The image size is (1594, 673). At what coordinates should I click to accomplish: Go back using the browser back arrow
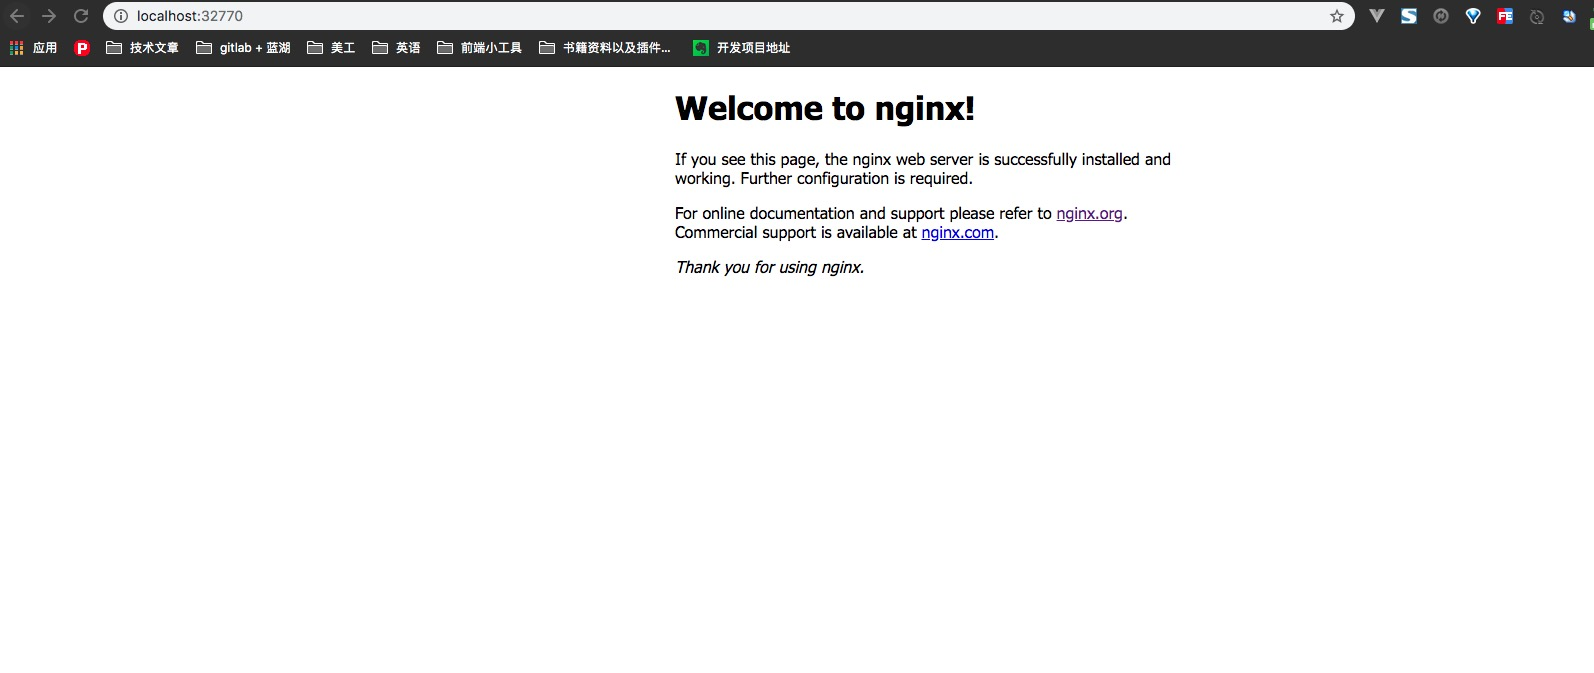(x=17, y=16)
